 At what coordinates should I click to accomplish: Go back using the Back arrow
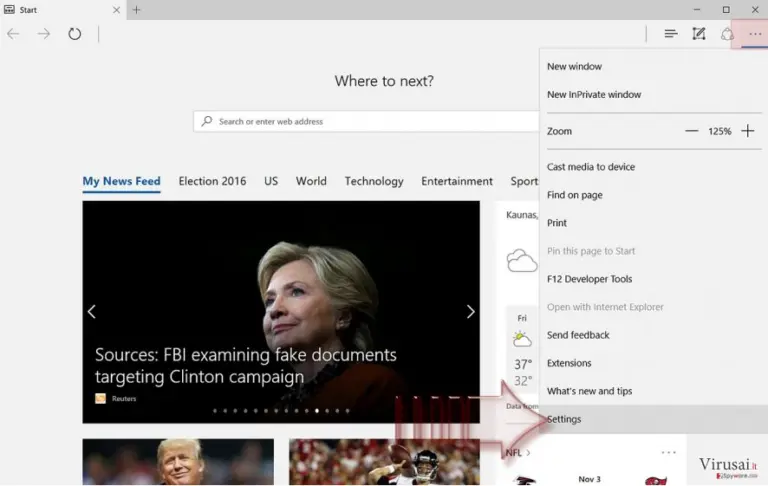tap(13, 34)
